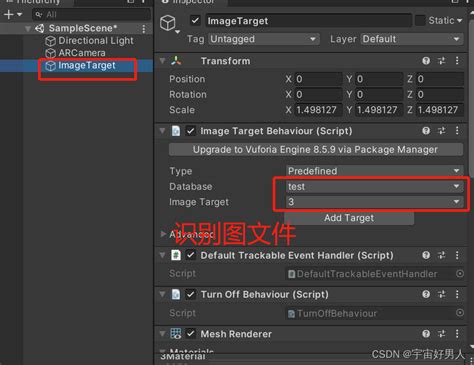Open the Layer Default dropdown
474x365 pixels.
coord(412,39)
